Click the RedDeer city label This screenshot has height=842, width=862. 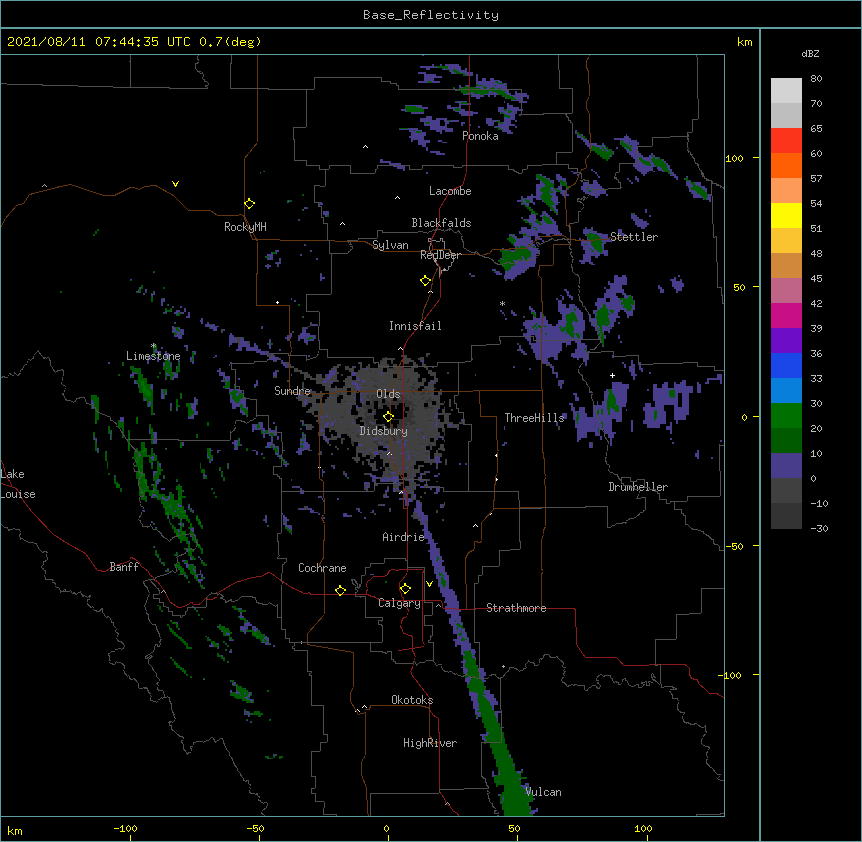tap(440, 255)
